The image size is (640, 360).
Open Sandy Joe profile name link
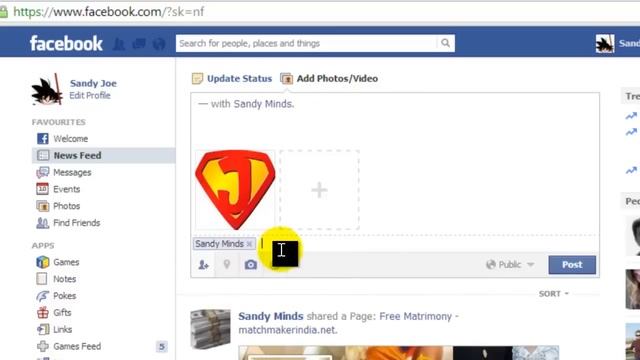(x=93, y=83)
